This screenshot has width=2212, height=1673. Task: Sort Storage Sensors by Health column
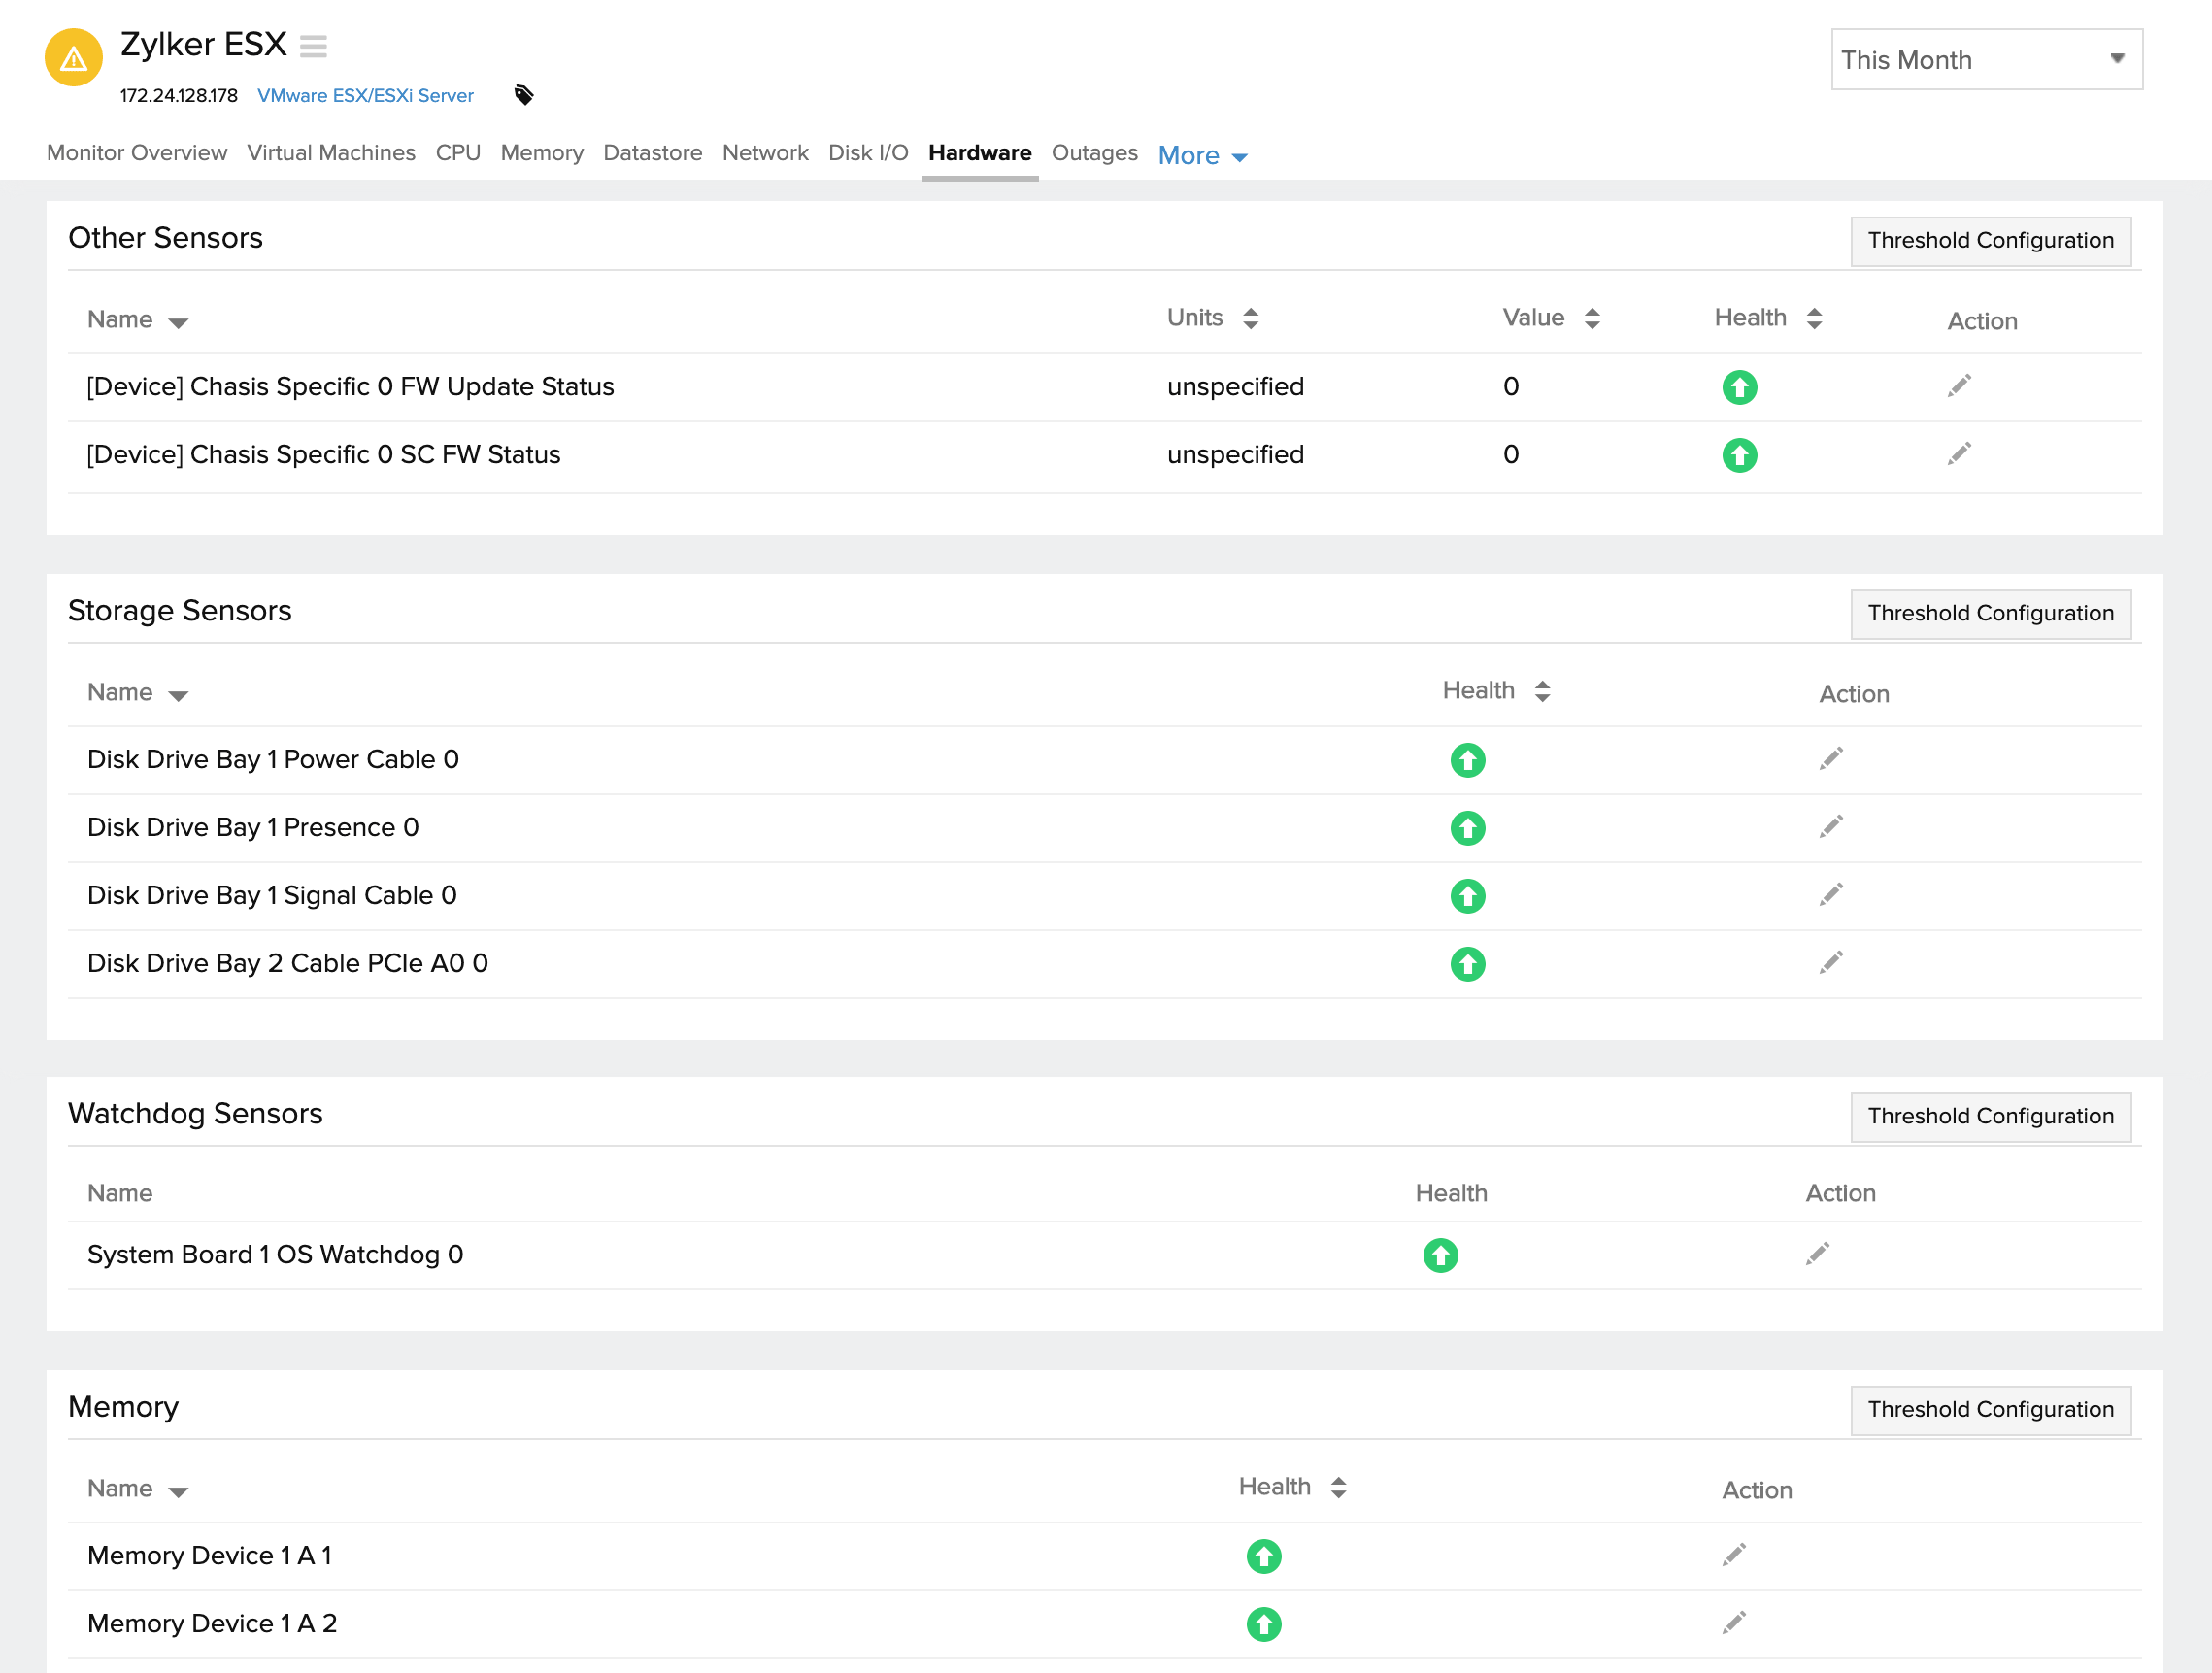1542,691
